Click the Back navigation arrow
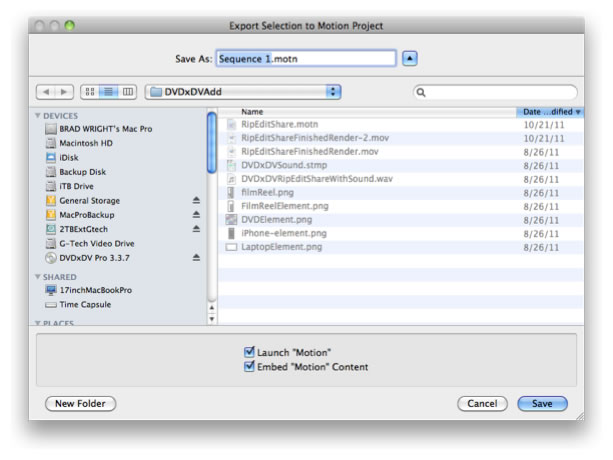The width and height of the screenshot is (613, 460). pyautogui.click(x=46, y=92)
